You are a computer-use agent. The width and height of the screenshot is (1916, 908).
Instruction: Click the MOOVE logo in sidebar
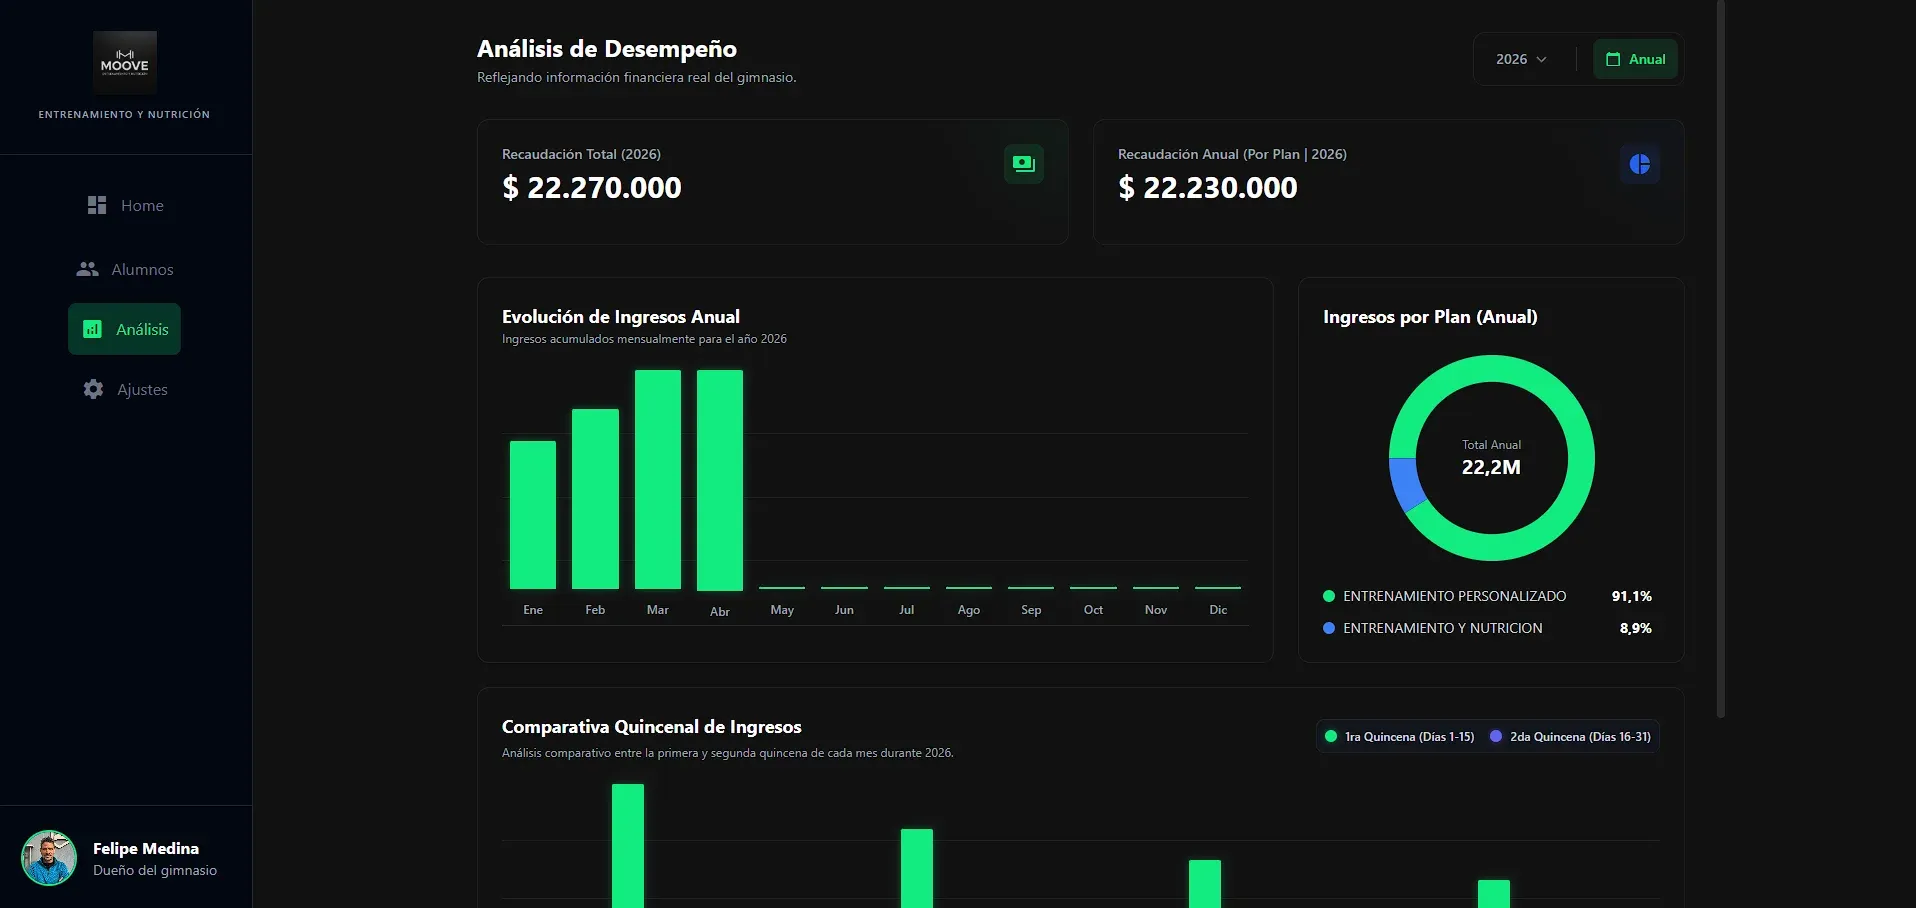pos(125,63)
